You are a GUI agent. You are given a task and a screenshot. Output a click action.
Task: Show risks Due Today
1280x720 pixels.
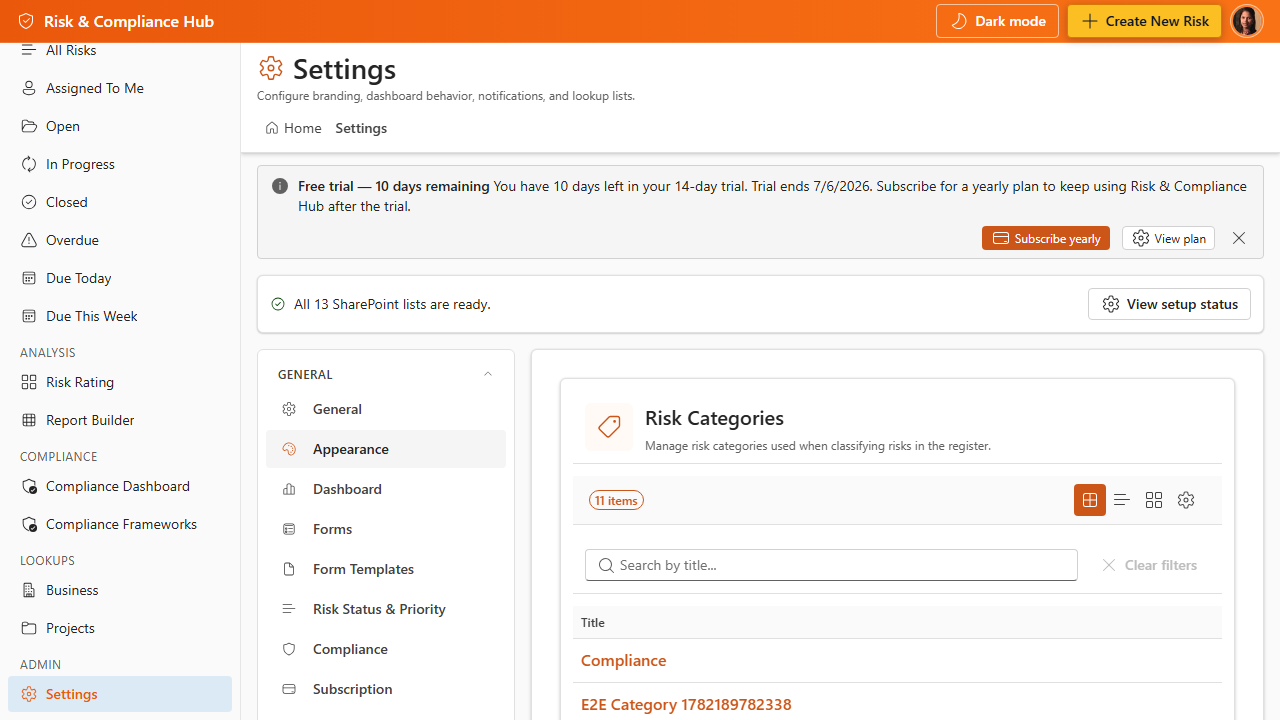coord(120,278)
